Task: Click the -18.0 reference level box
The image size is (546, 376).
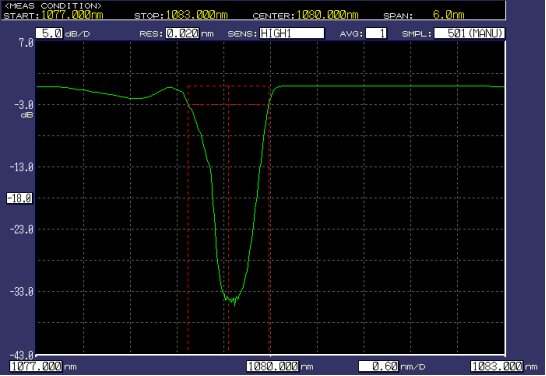Action: click(20, 198)
